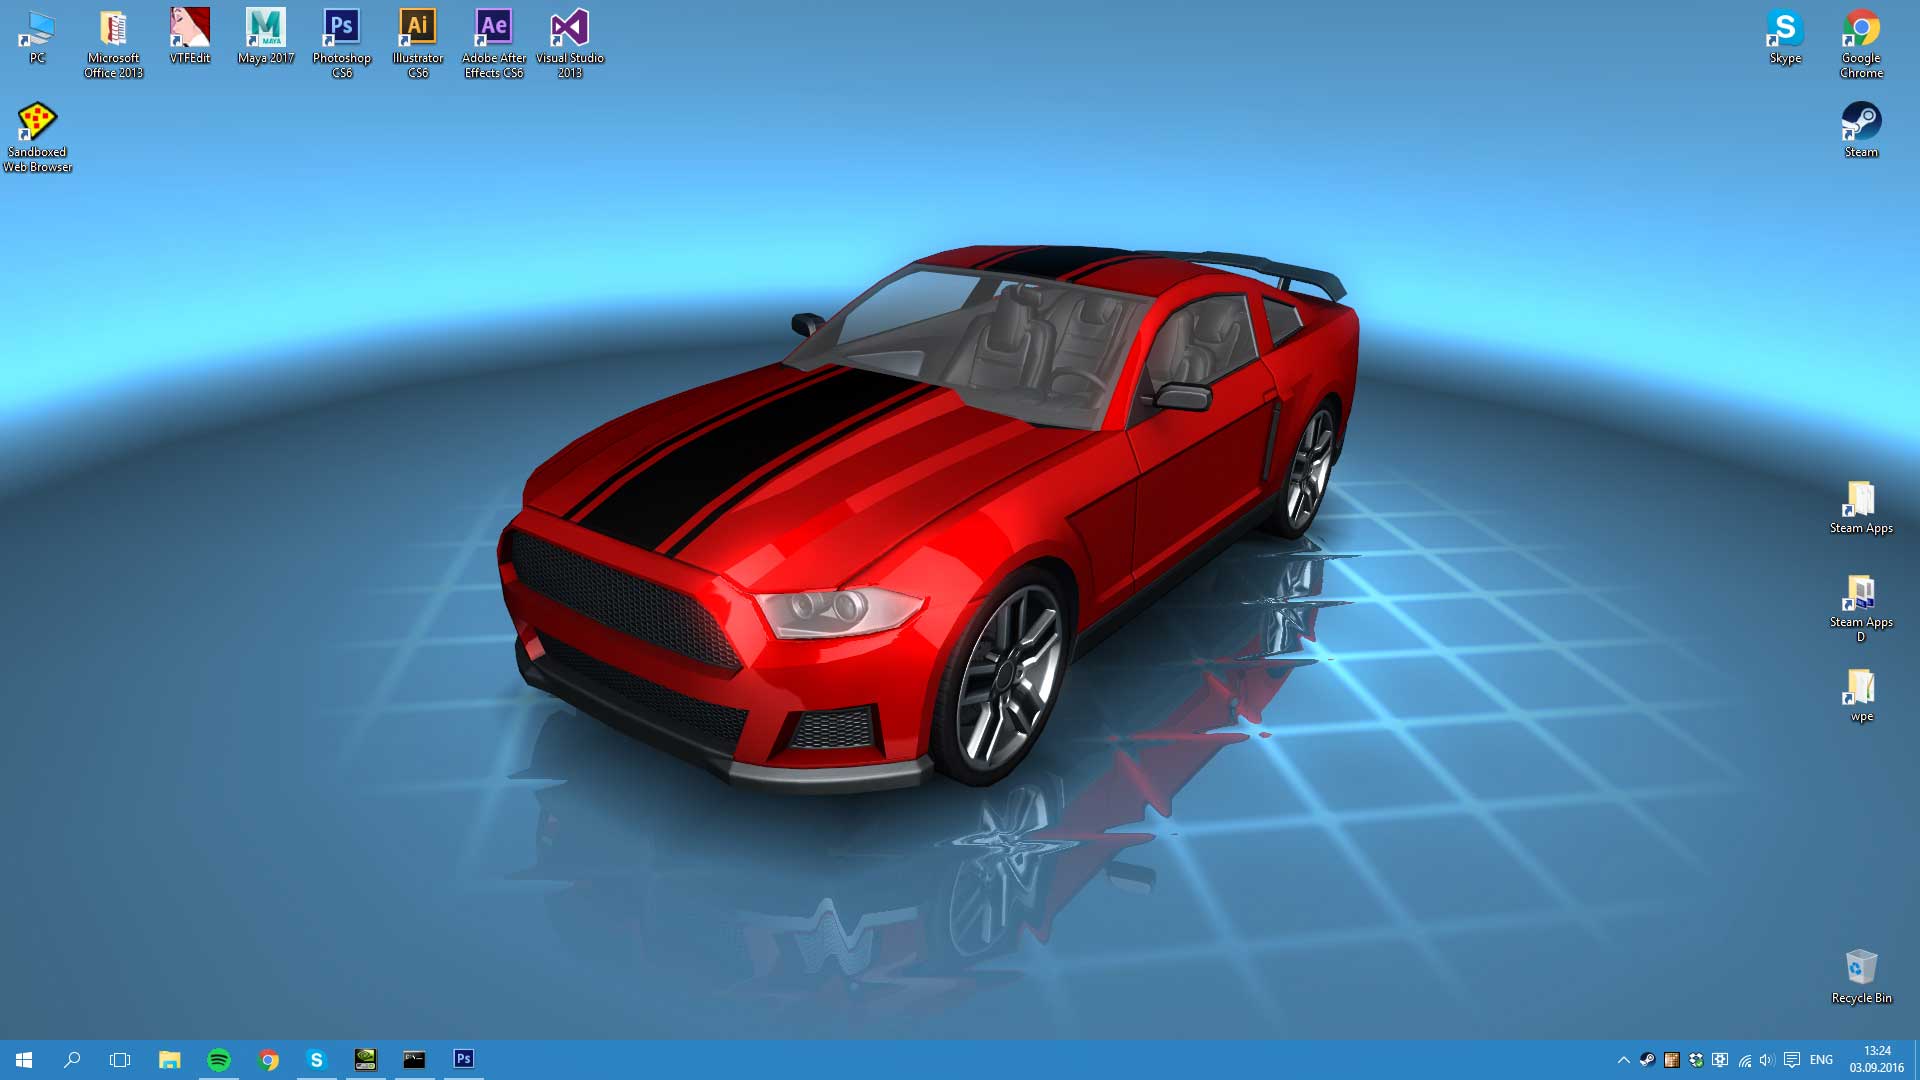Open Task View from the taskbar

pyautogui.click(x=120, y=1059)
